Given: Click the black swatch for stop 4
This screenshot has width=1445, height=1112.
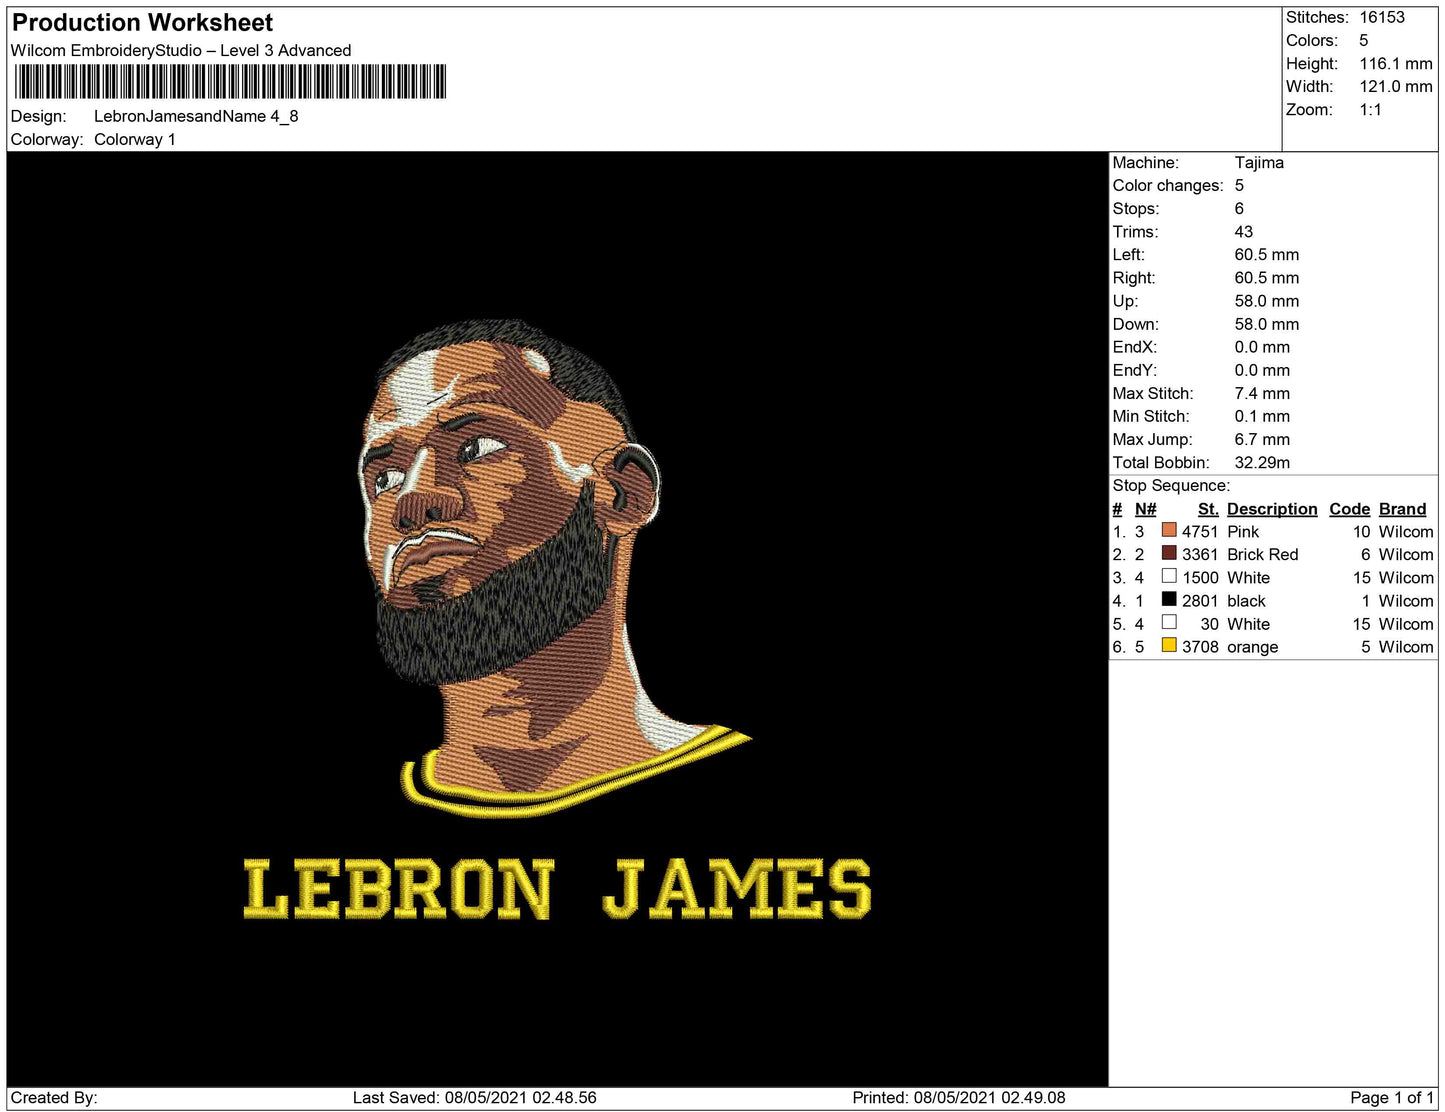Looking at the screenshot, I should pos(1170,600).
